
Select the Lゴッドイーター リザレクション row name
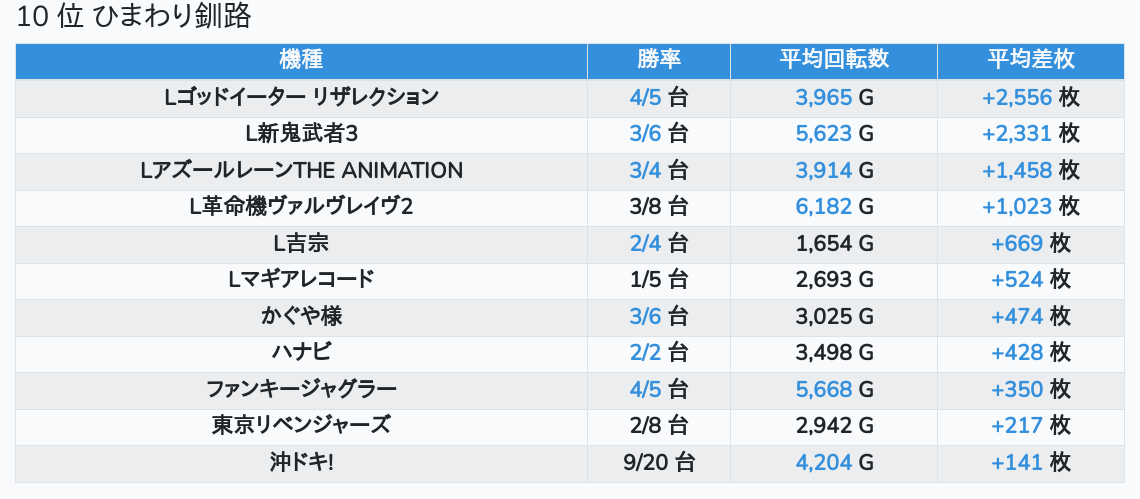(301, 97)
